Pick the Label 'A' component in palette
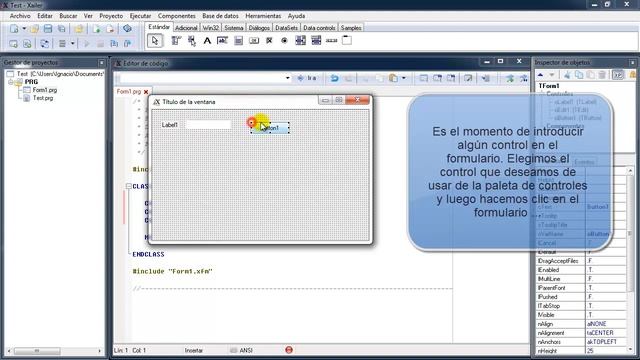This screenshot has height=360, width=640. point(207,40)
